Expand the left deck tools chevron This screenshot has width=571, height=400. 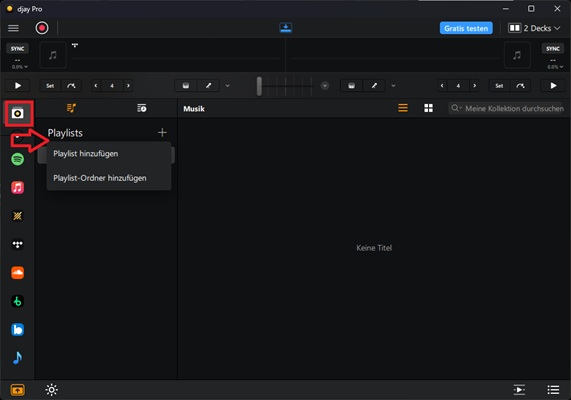(x=228, y=86)
